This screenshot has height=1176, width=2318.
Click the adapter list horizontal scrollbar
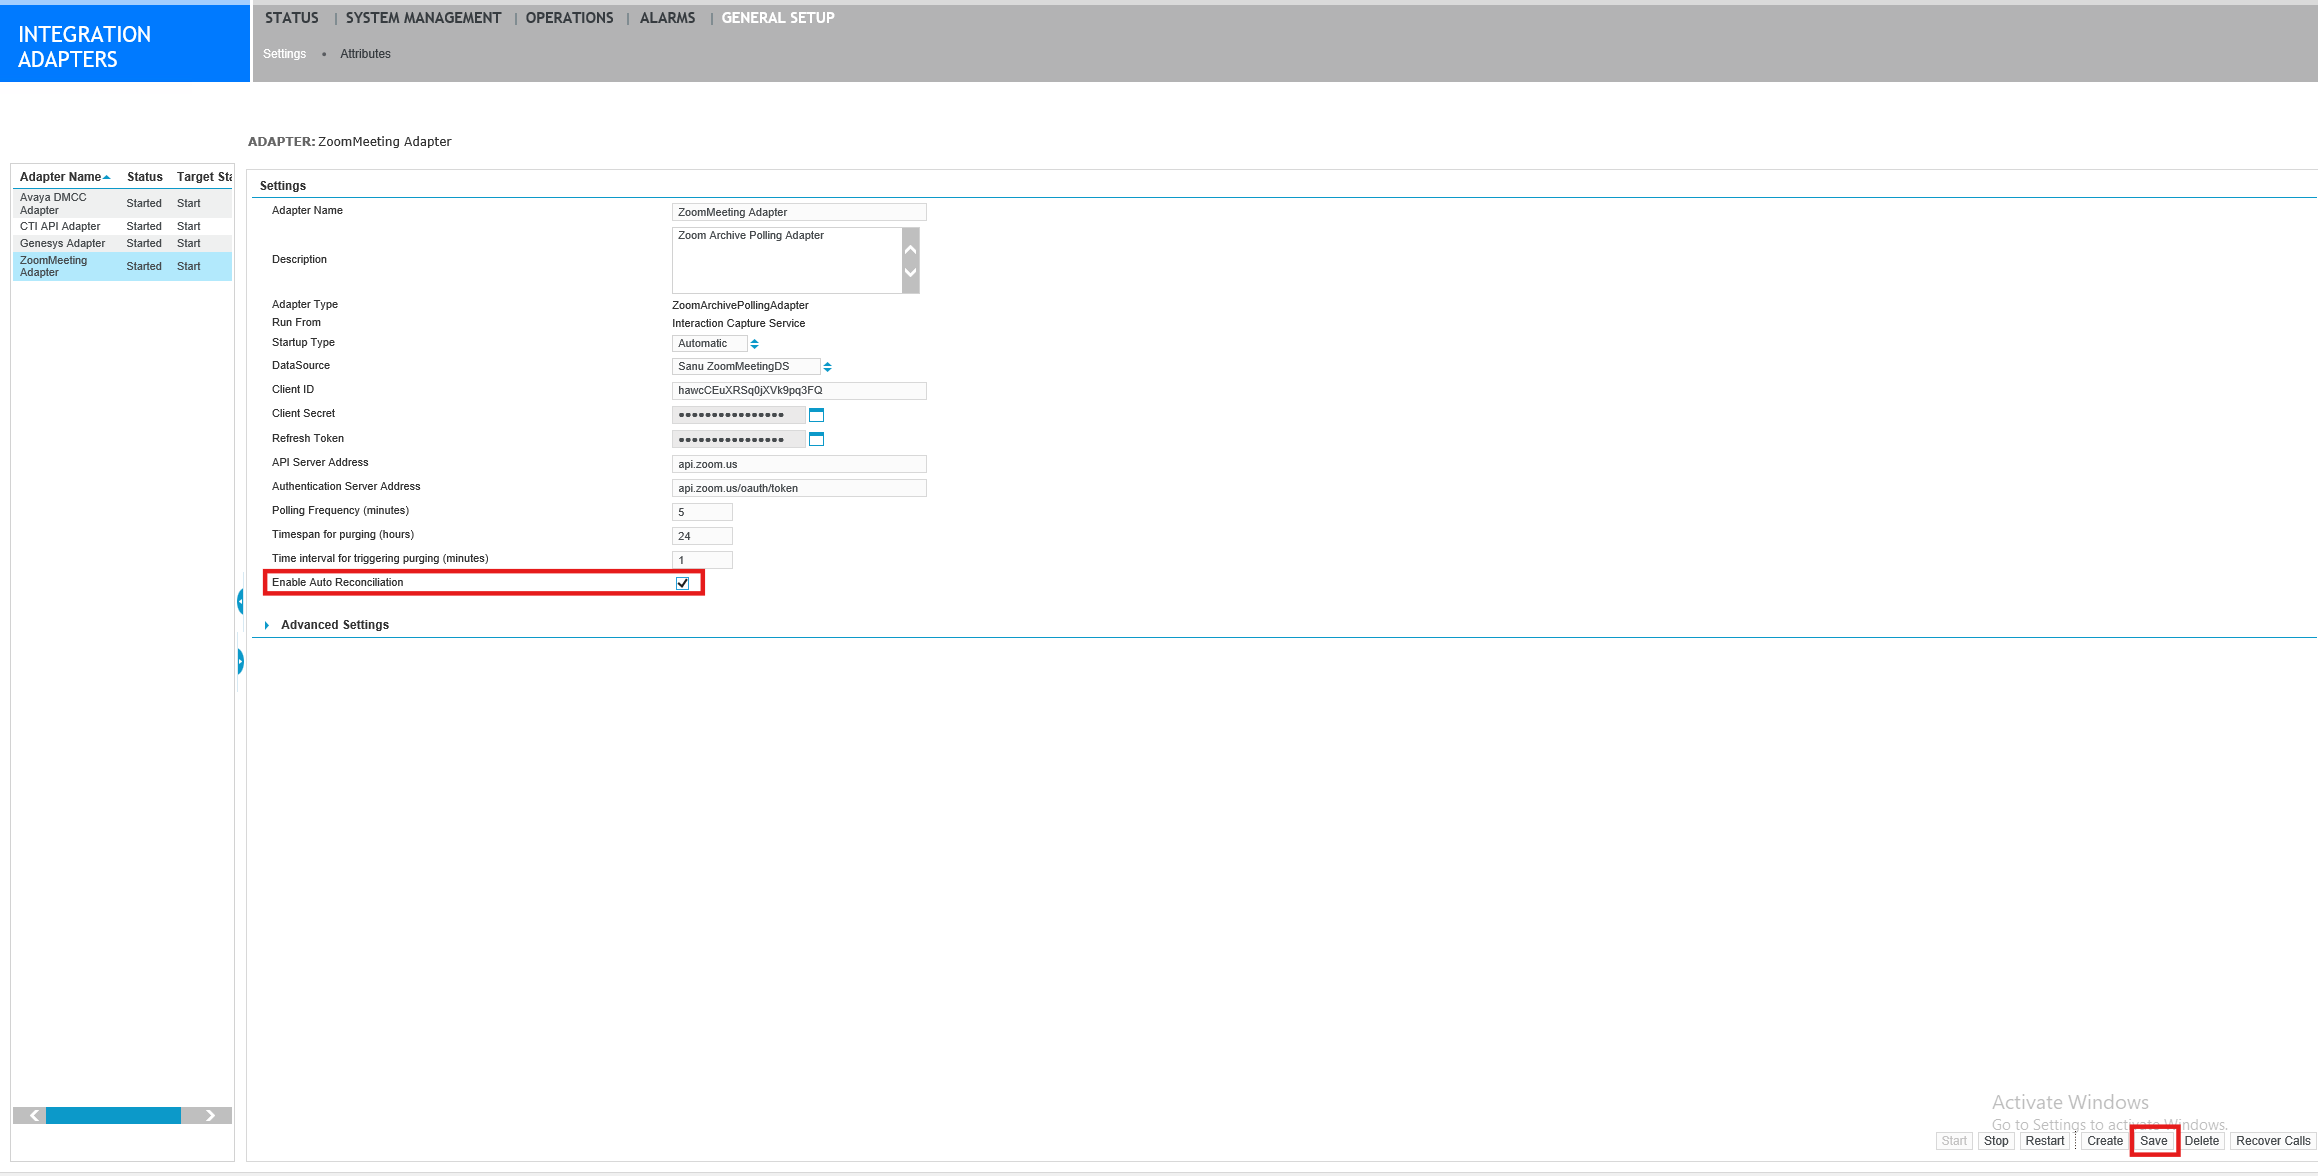tap(113, 1115)
